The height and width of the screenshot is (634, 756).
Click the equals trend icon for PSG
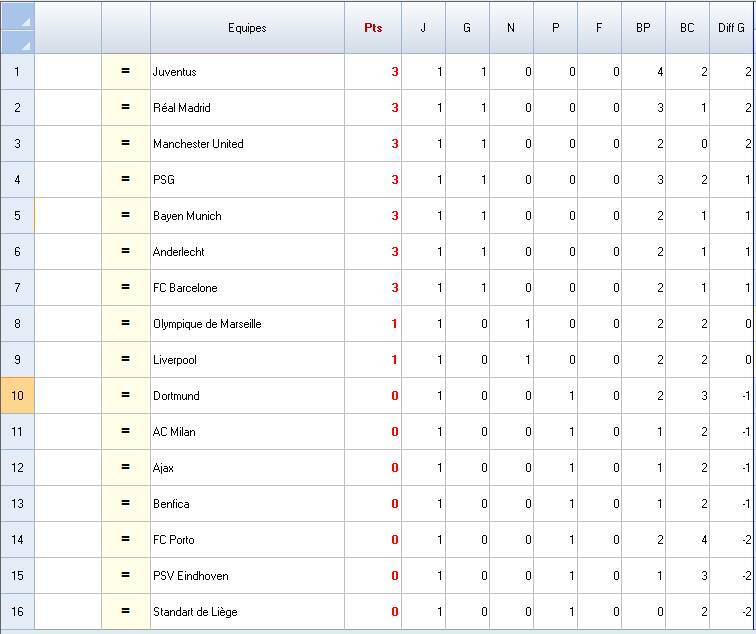point(126,180)
